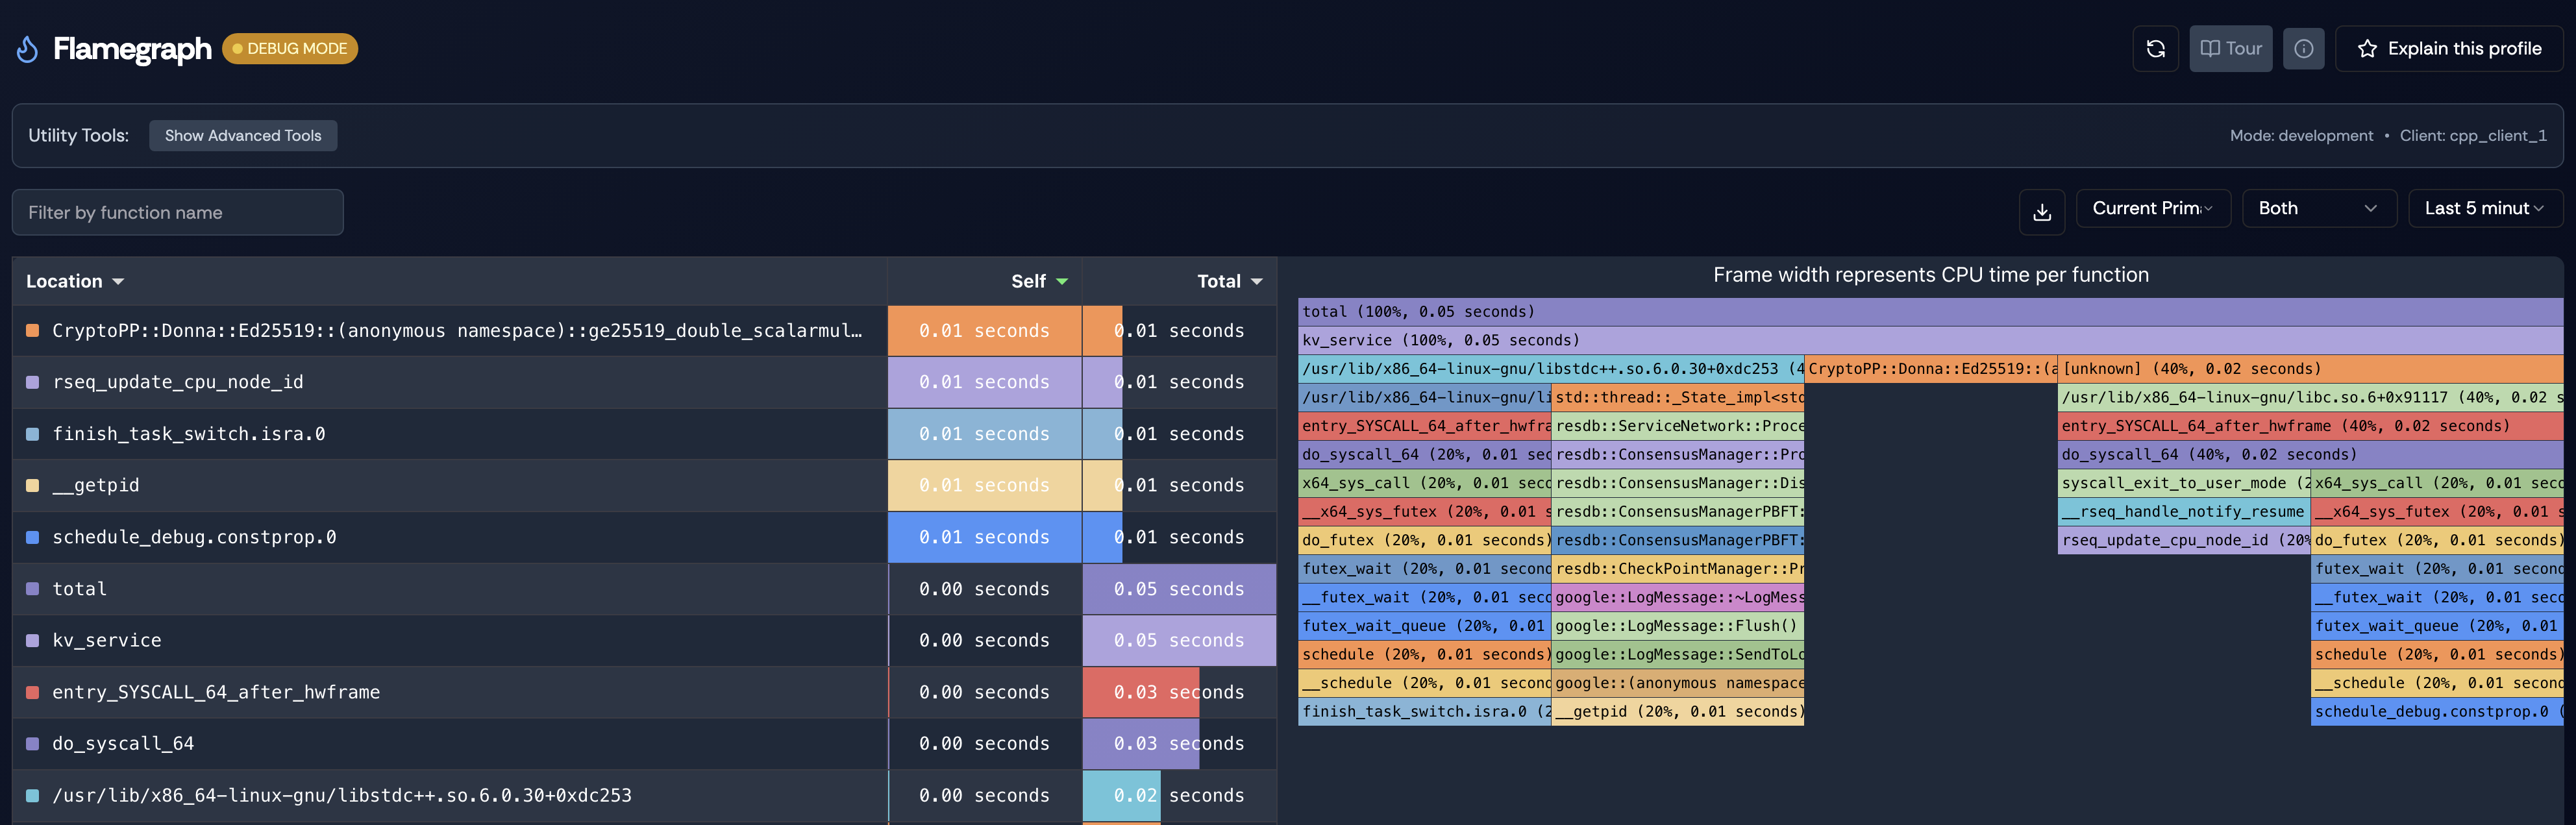Click purple swatch beside rseq_update_cpu_node_id row

click(x=32, y=382)
